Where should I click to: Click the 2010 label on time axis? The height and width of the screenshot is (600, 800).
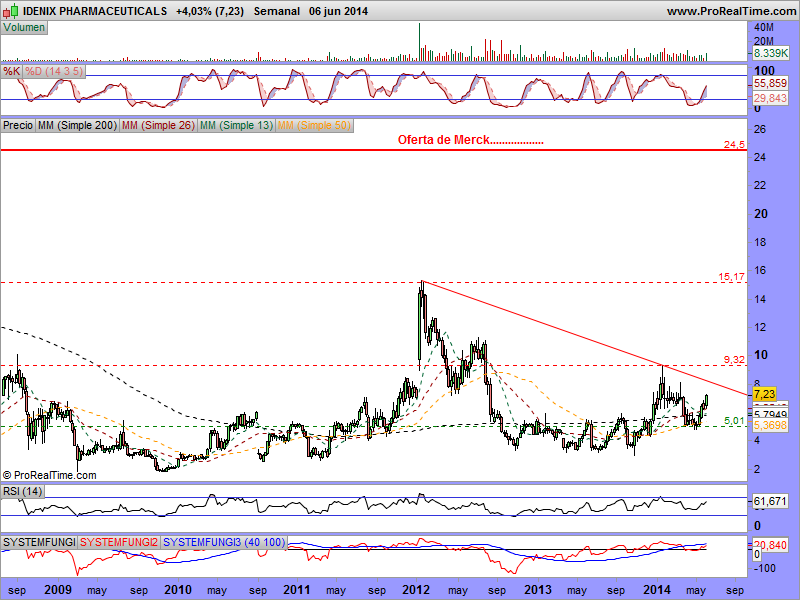[178, 590]
